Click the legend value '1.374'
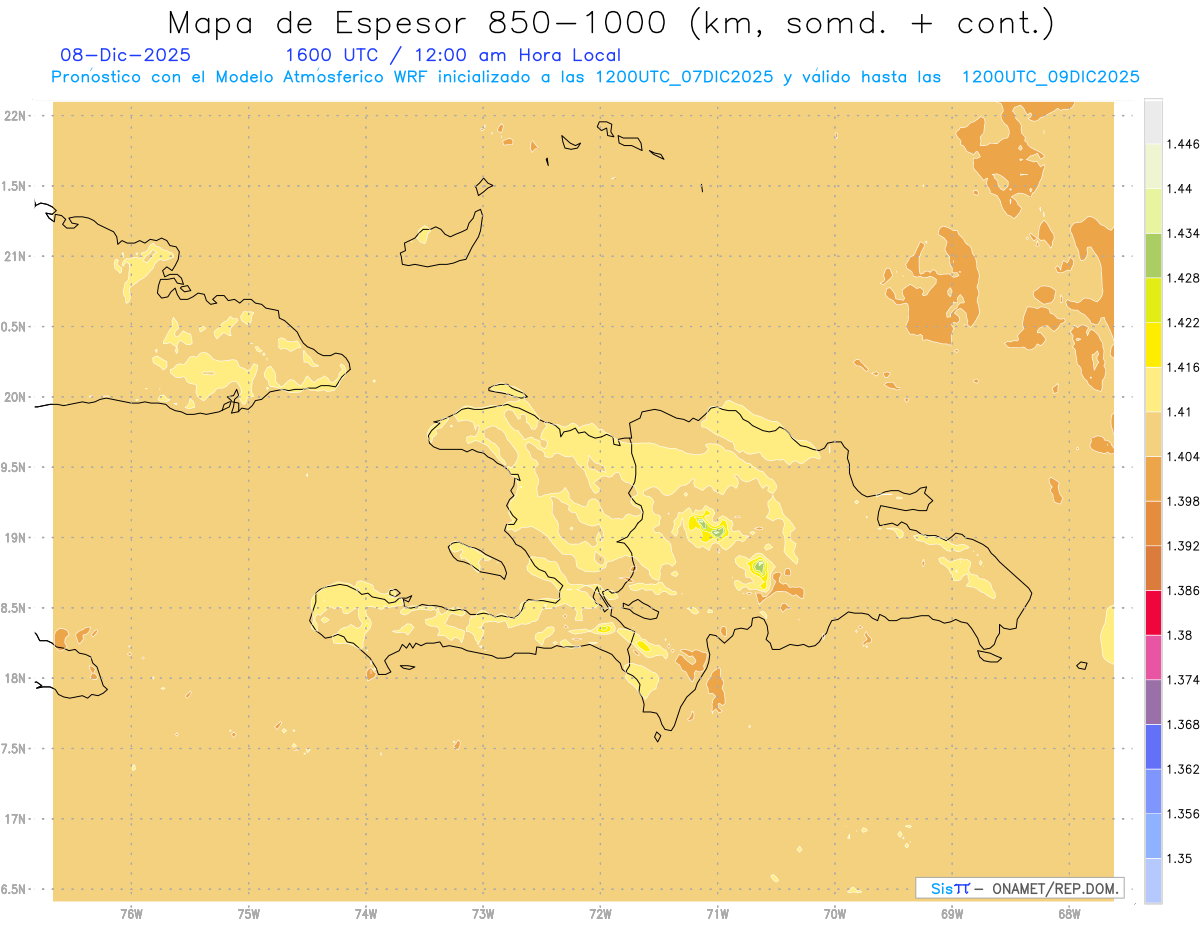The height and width of the screenshot is (927, 1200). pyautogui.click(x=1184, y=680)
